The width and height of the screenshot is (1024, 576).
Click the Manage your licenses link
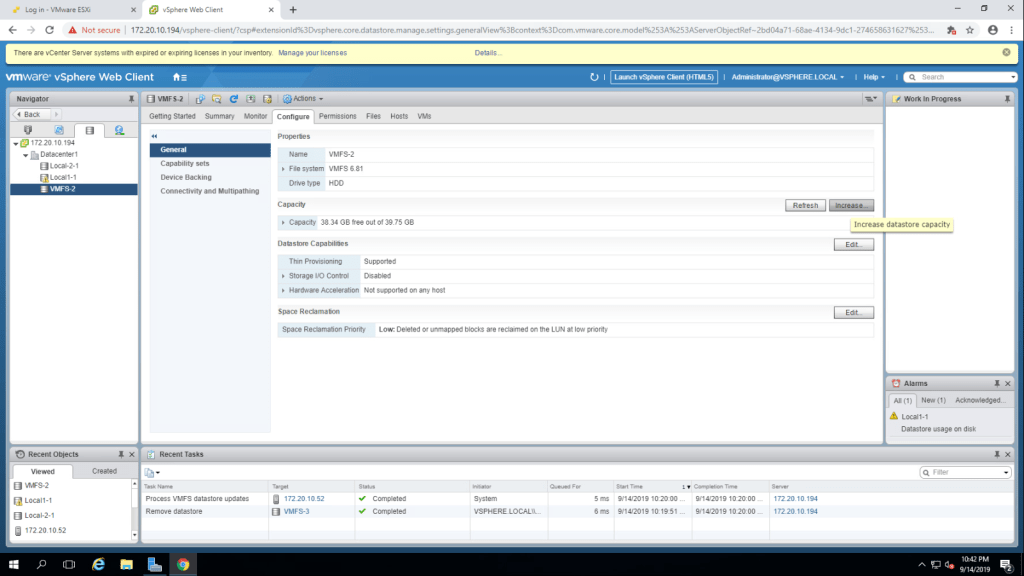(312, 52)
